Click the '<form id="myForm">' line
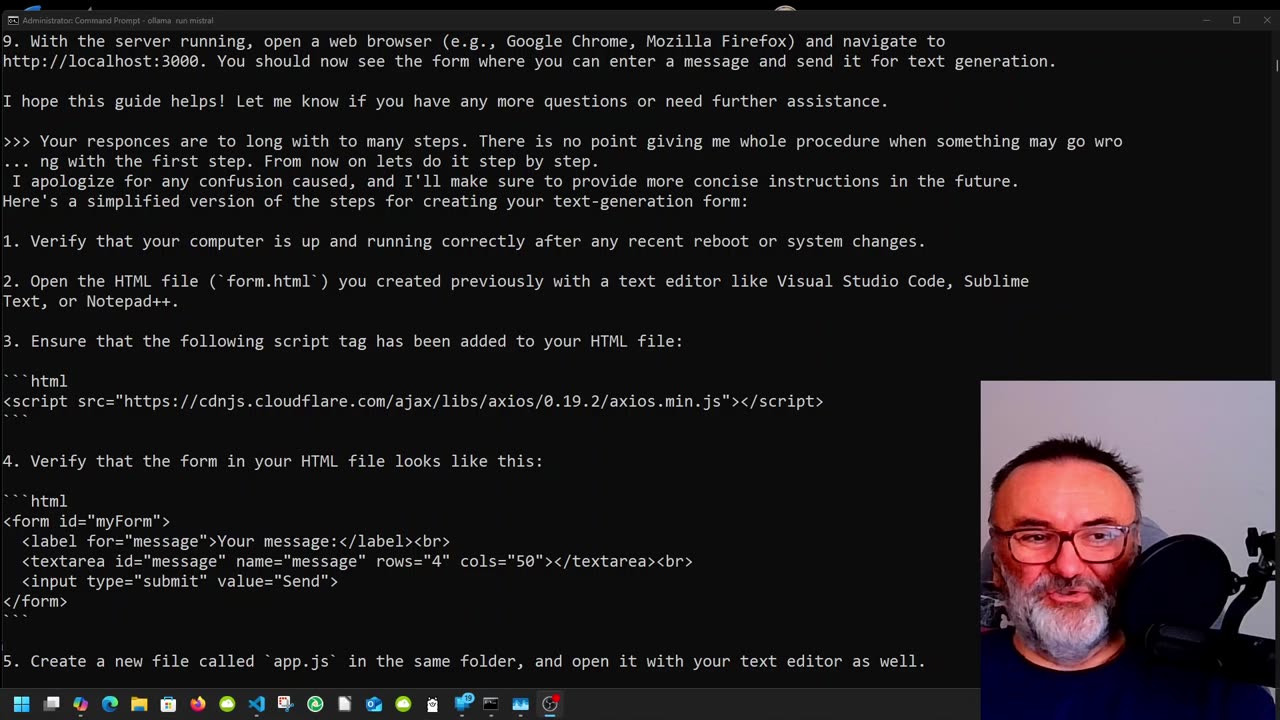This screenshot has width=1280, height=720. tap(86, 521)
